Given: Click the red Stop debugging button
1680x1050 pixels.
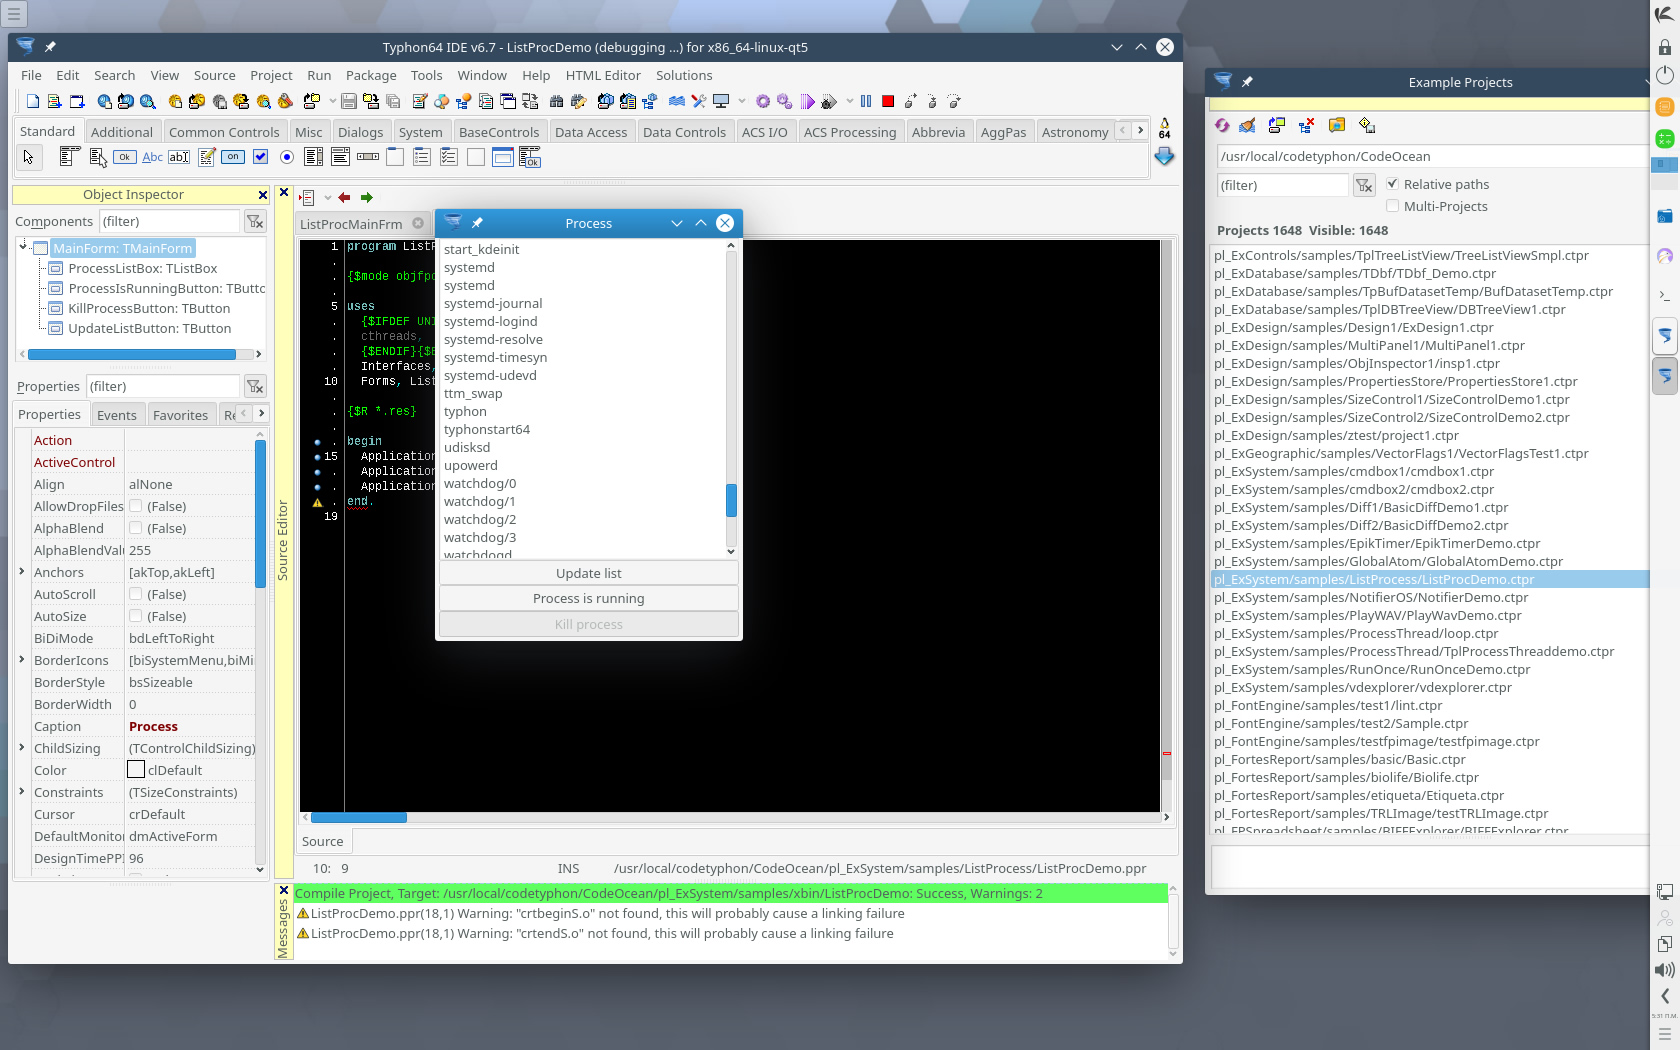Looking at the screenshot, I should [x=888, y=101].
